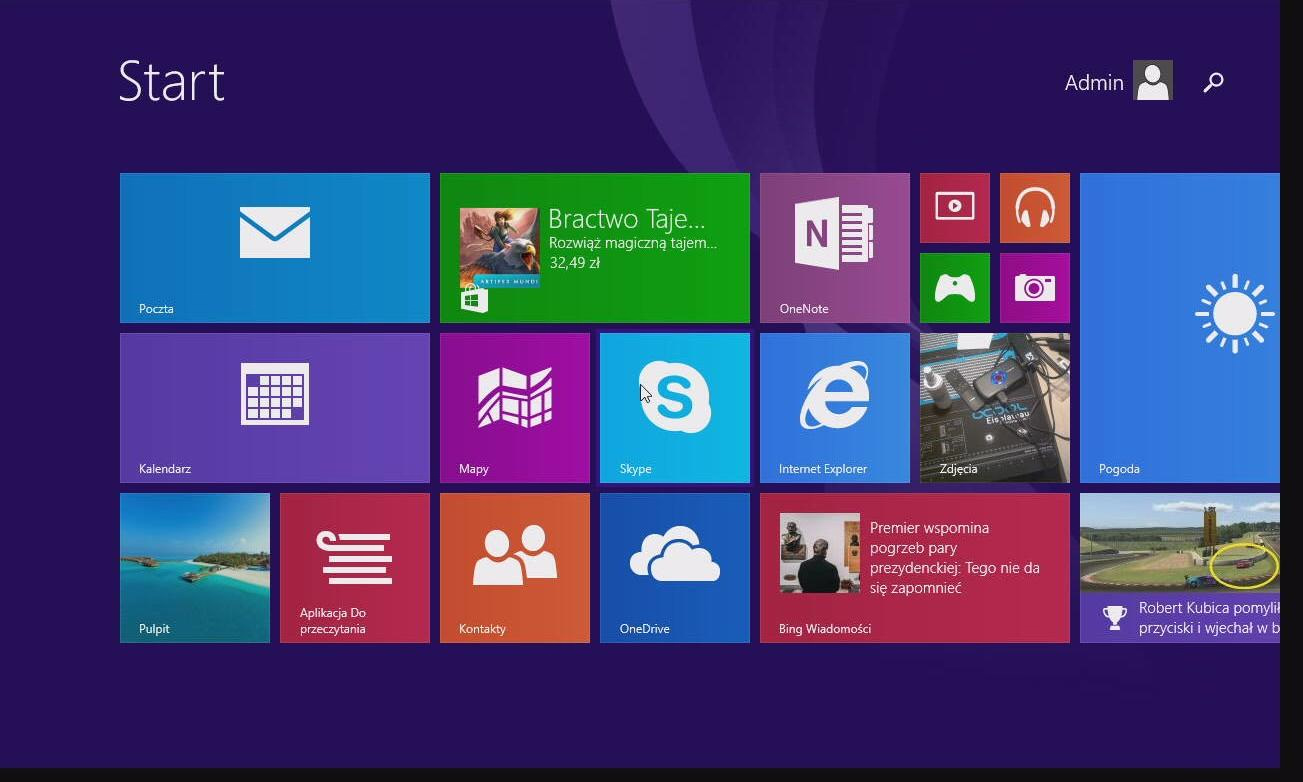Viewport: 1303px width, 782px height.
Task: Open the Admin user account menu
Action: click(1118, 82)
